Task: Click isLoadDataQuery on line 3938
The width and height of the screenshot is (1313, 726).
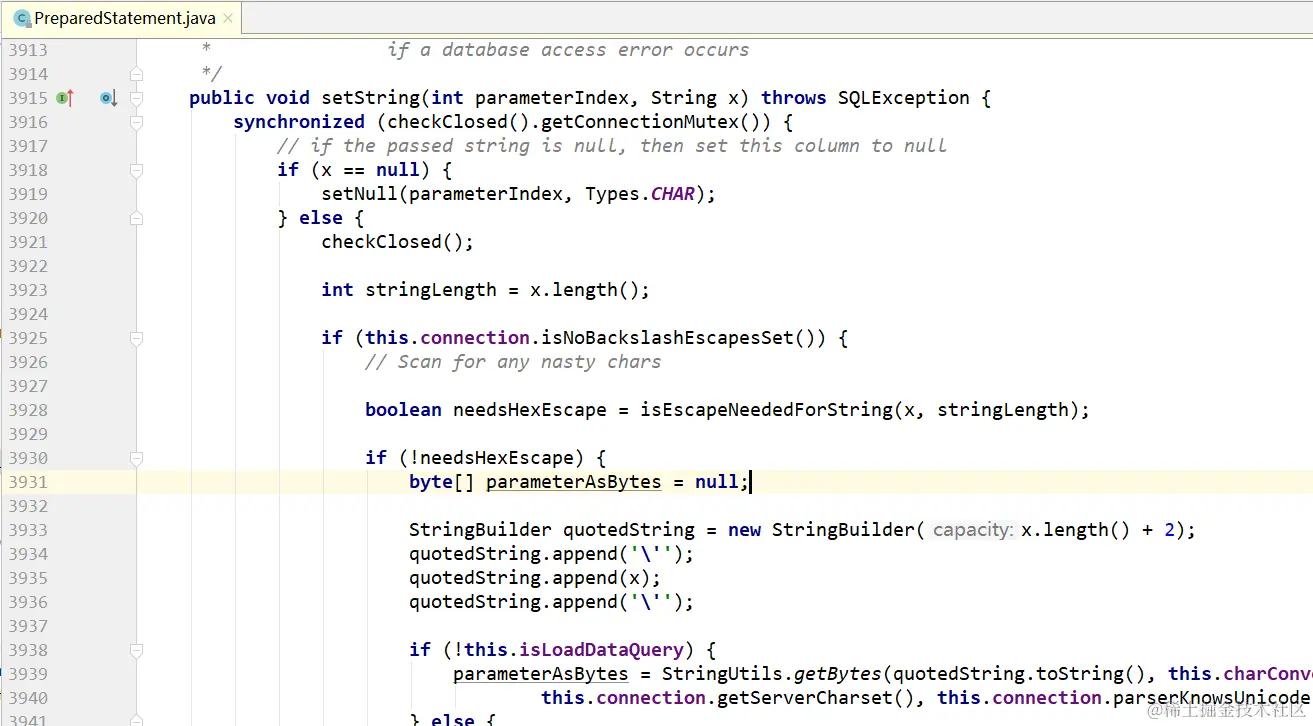Action: coord(601,650)
